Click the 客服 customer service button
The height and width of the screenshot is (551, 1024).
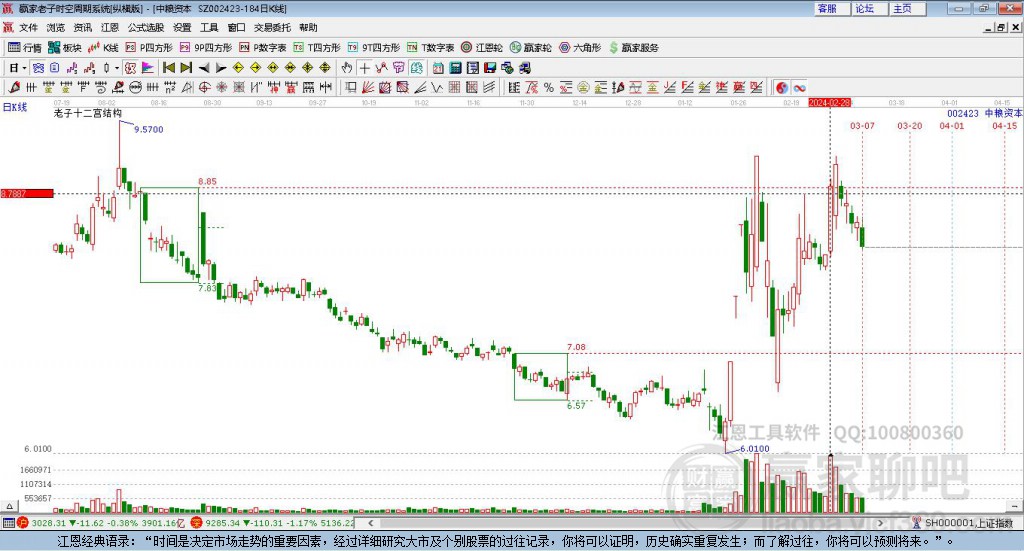[832, 8]
